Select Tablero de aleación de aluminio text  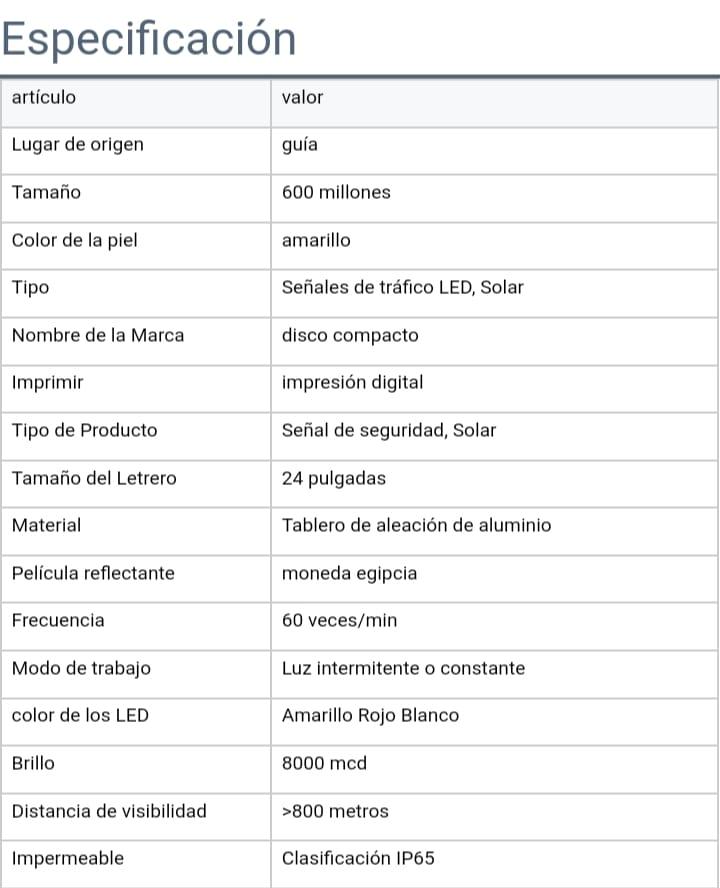(x=416, y=525)
